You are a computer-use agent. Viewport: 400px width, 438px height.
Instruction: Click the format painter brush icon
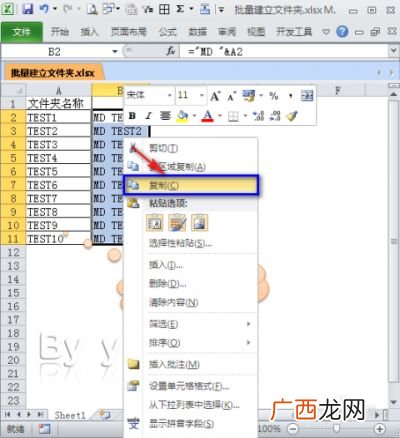[x=292, y=116]
